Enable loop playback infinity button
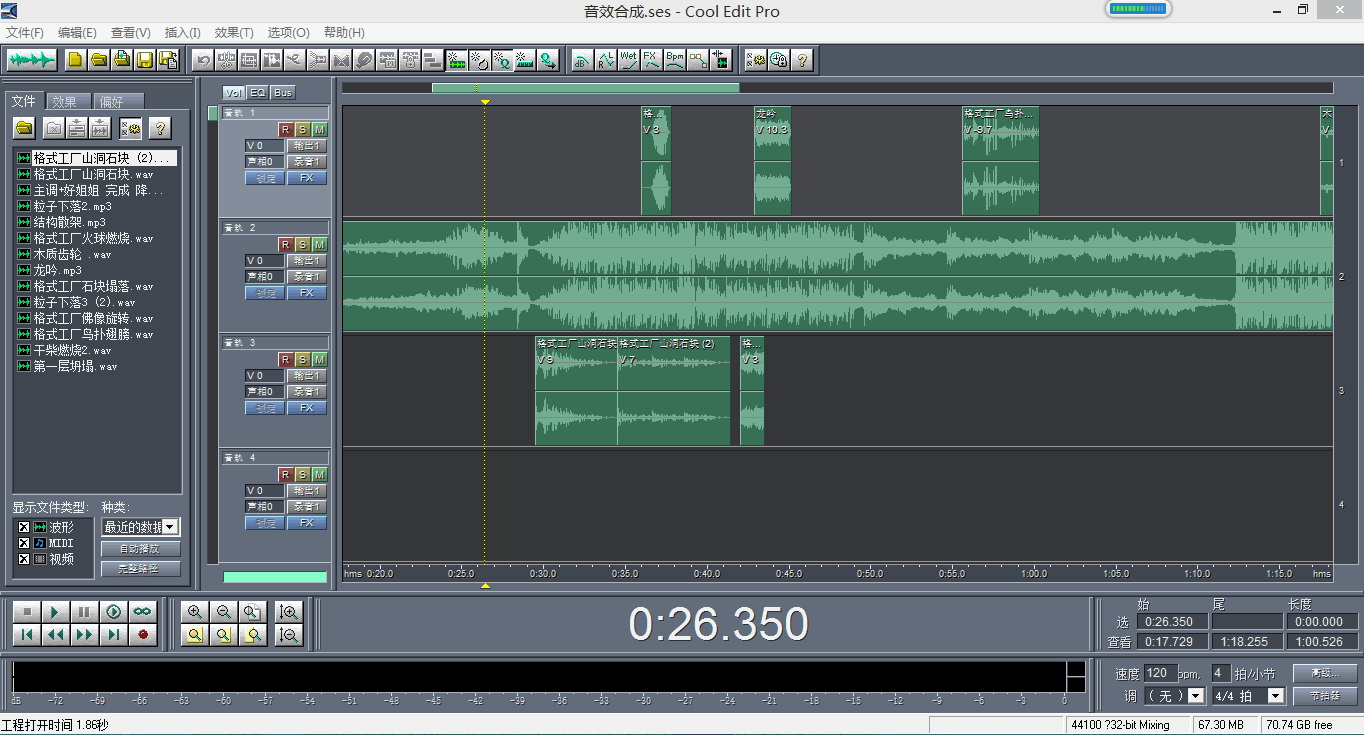Screen dimensions: 1364x735 (x=143, y=612)
